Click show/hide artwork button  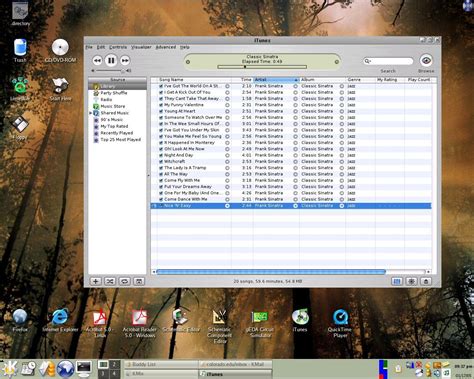click(x=139, y=281)
